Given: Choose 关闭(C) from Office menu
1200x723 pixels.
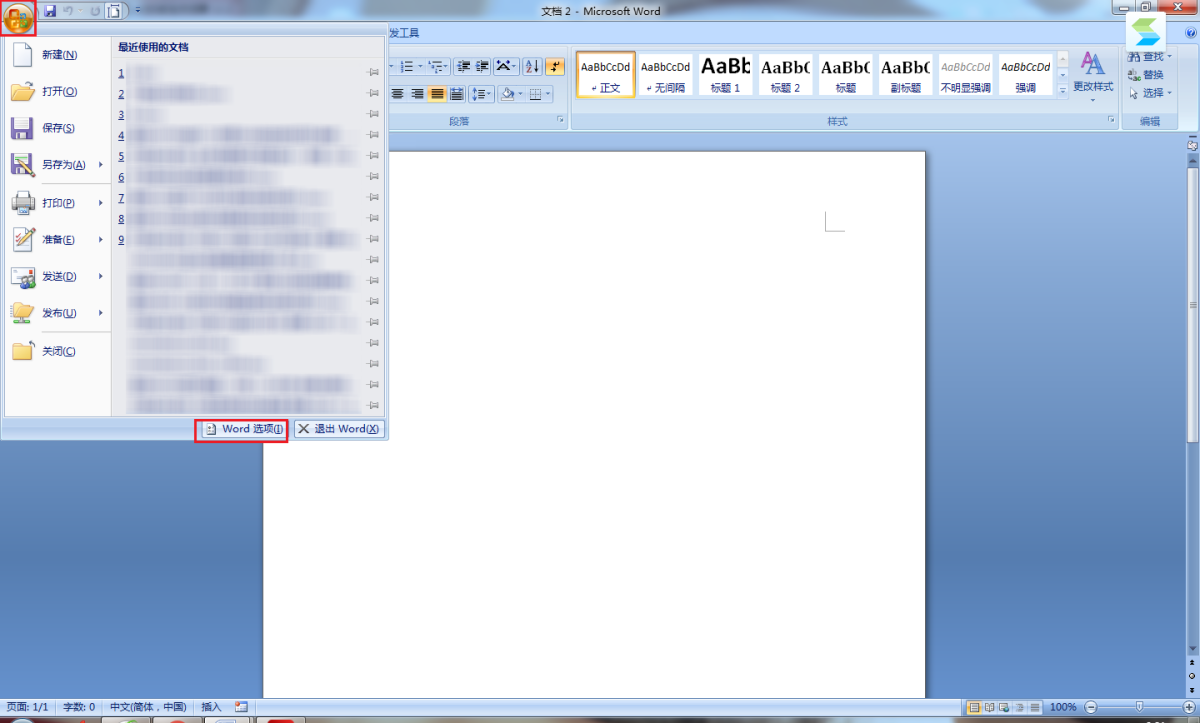Looking at the screenshot, I should pos(58,351).
